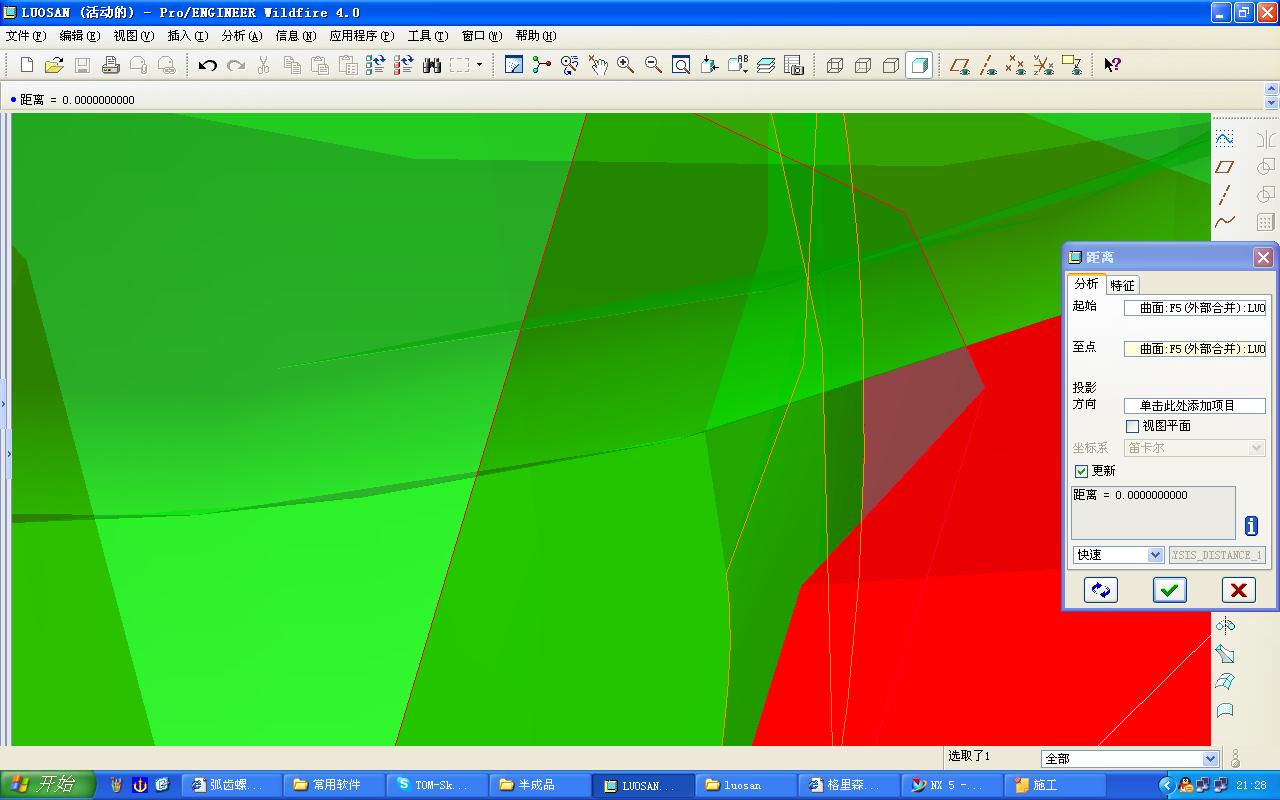
Task: Switch to Shading display style
Action: (x=919, y=65)
